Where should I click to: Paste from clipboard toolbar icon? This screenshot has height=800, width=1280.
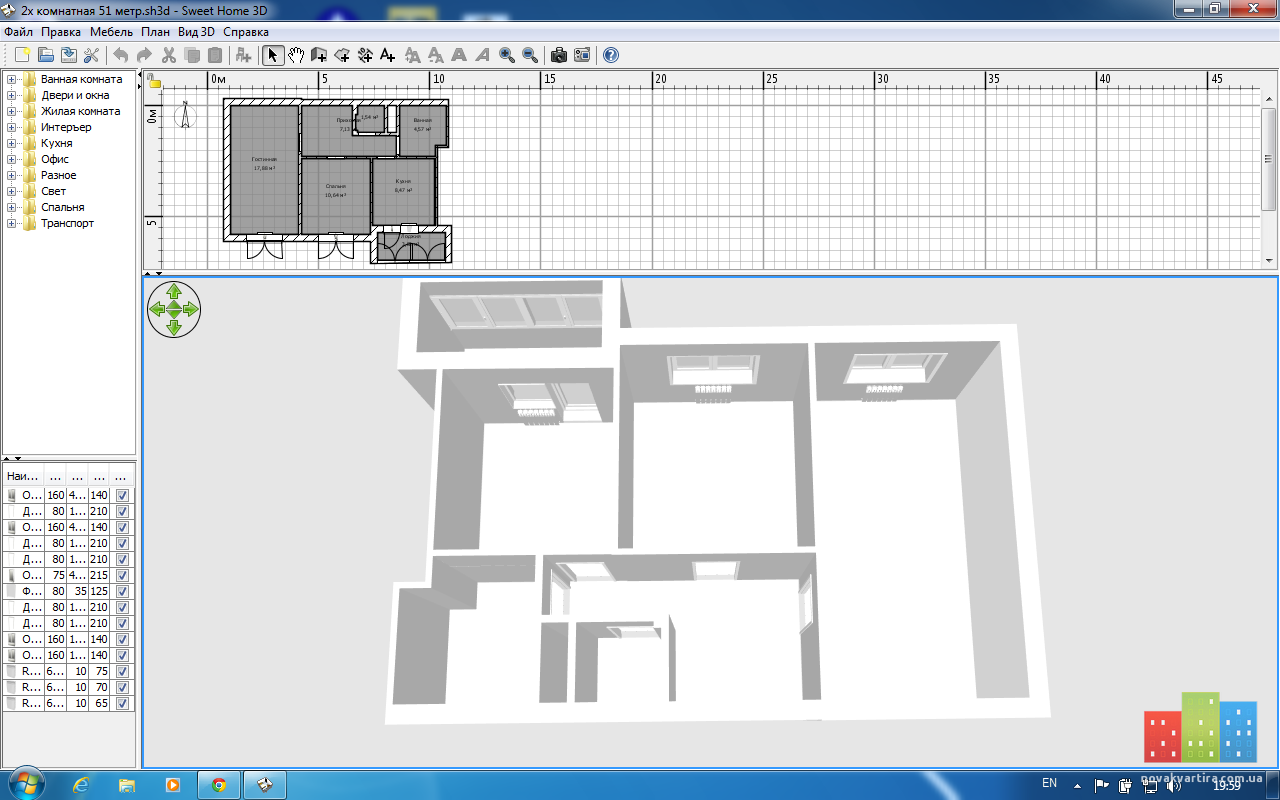(x=215, y=55)
